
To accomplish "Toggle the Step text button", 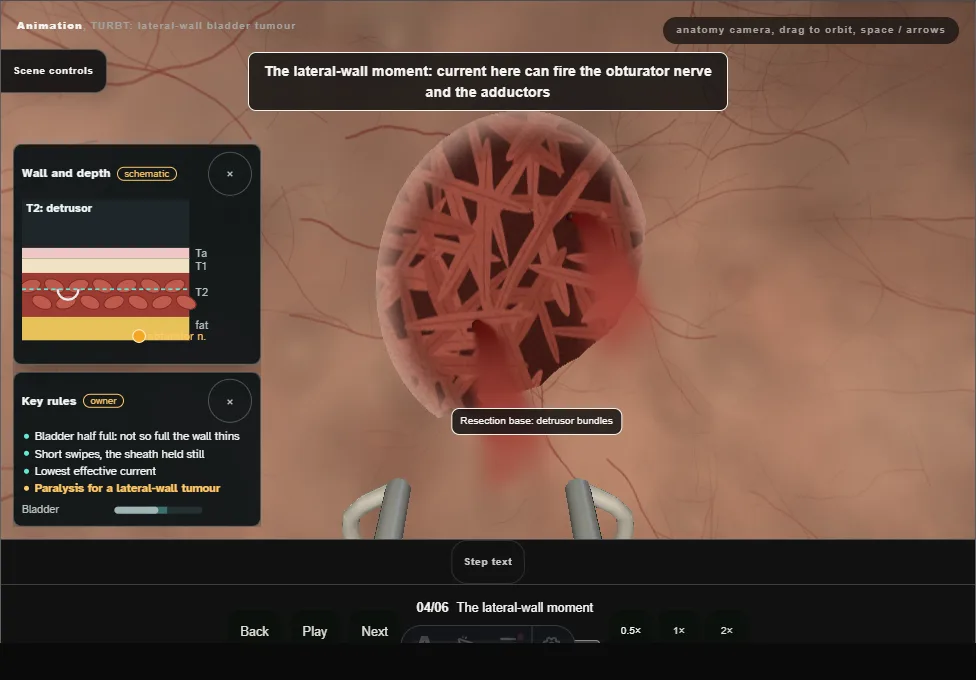I will [x=488, y=562].
